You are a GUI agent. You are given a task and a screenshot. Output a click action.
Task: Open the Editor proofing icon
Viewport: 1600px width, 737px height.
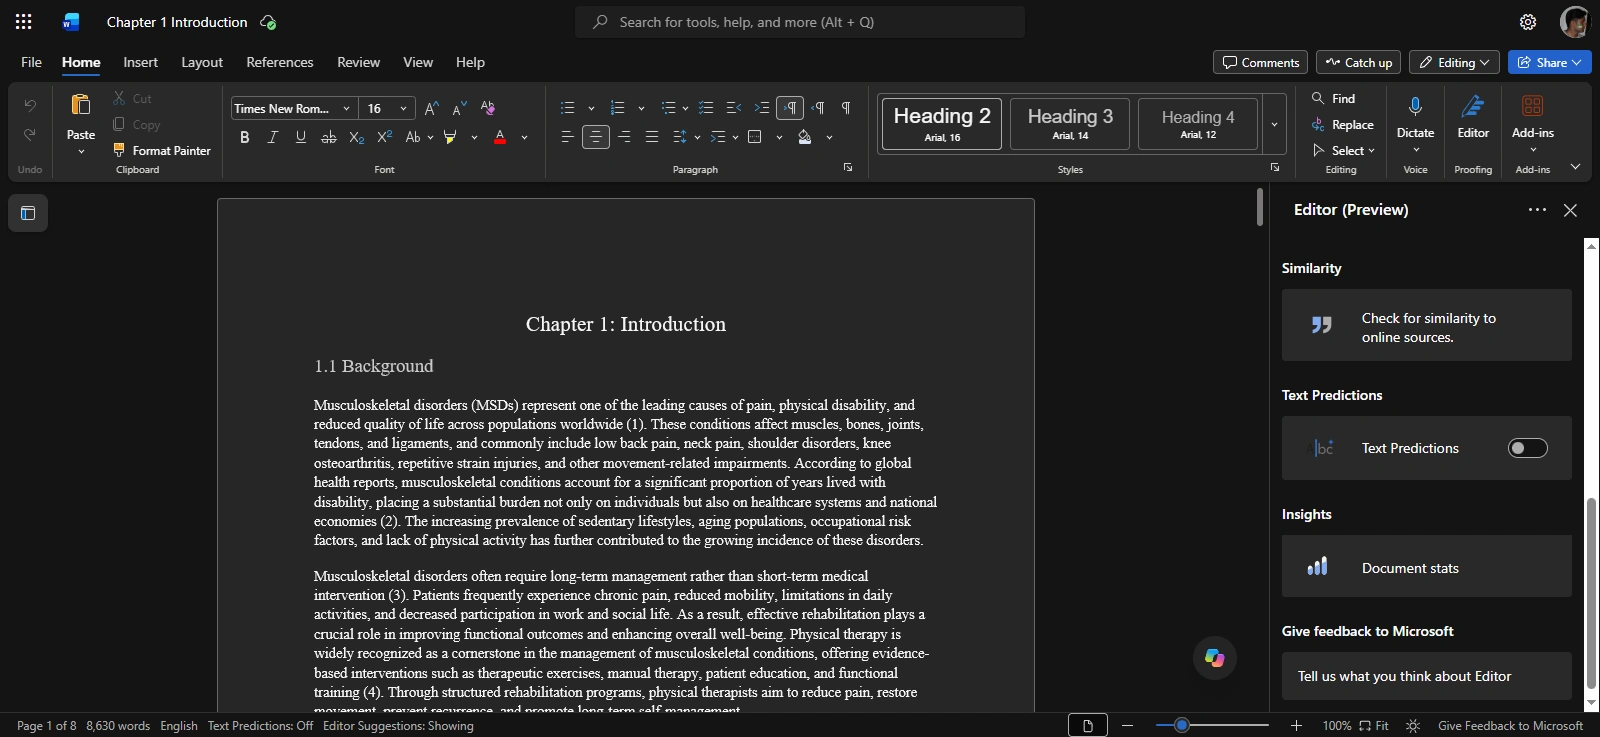tap(1473, 106)
